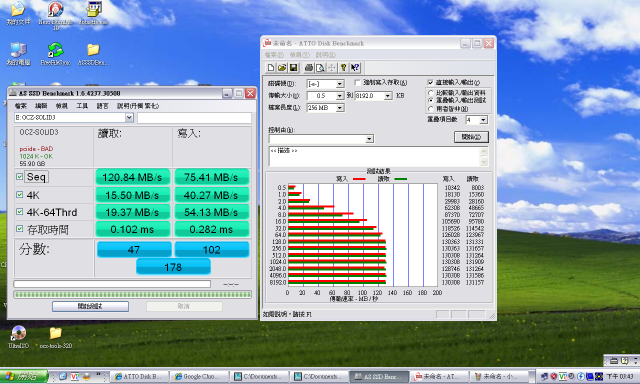This screenshot has height=384, width=640.
Task: Click the 開始測試 button in AS SSD
Action: [x=90, y=306]
